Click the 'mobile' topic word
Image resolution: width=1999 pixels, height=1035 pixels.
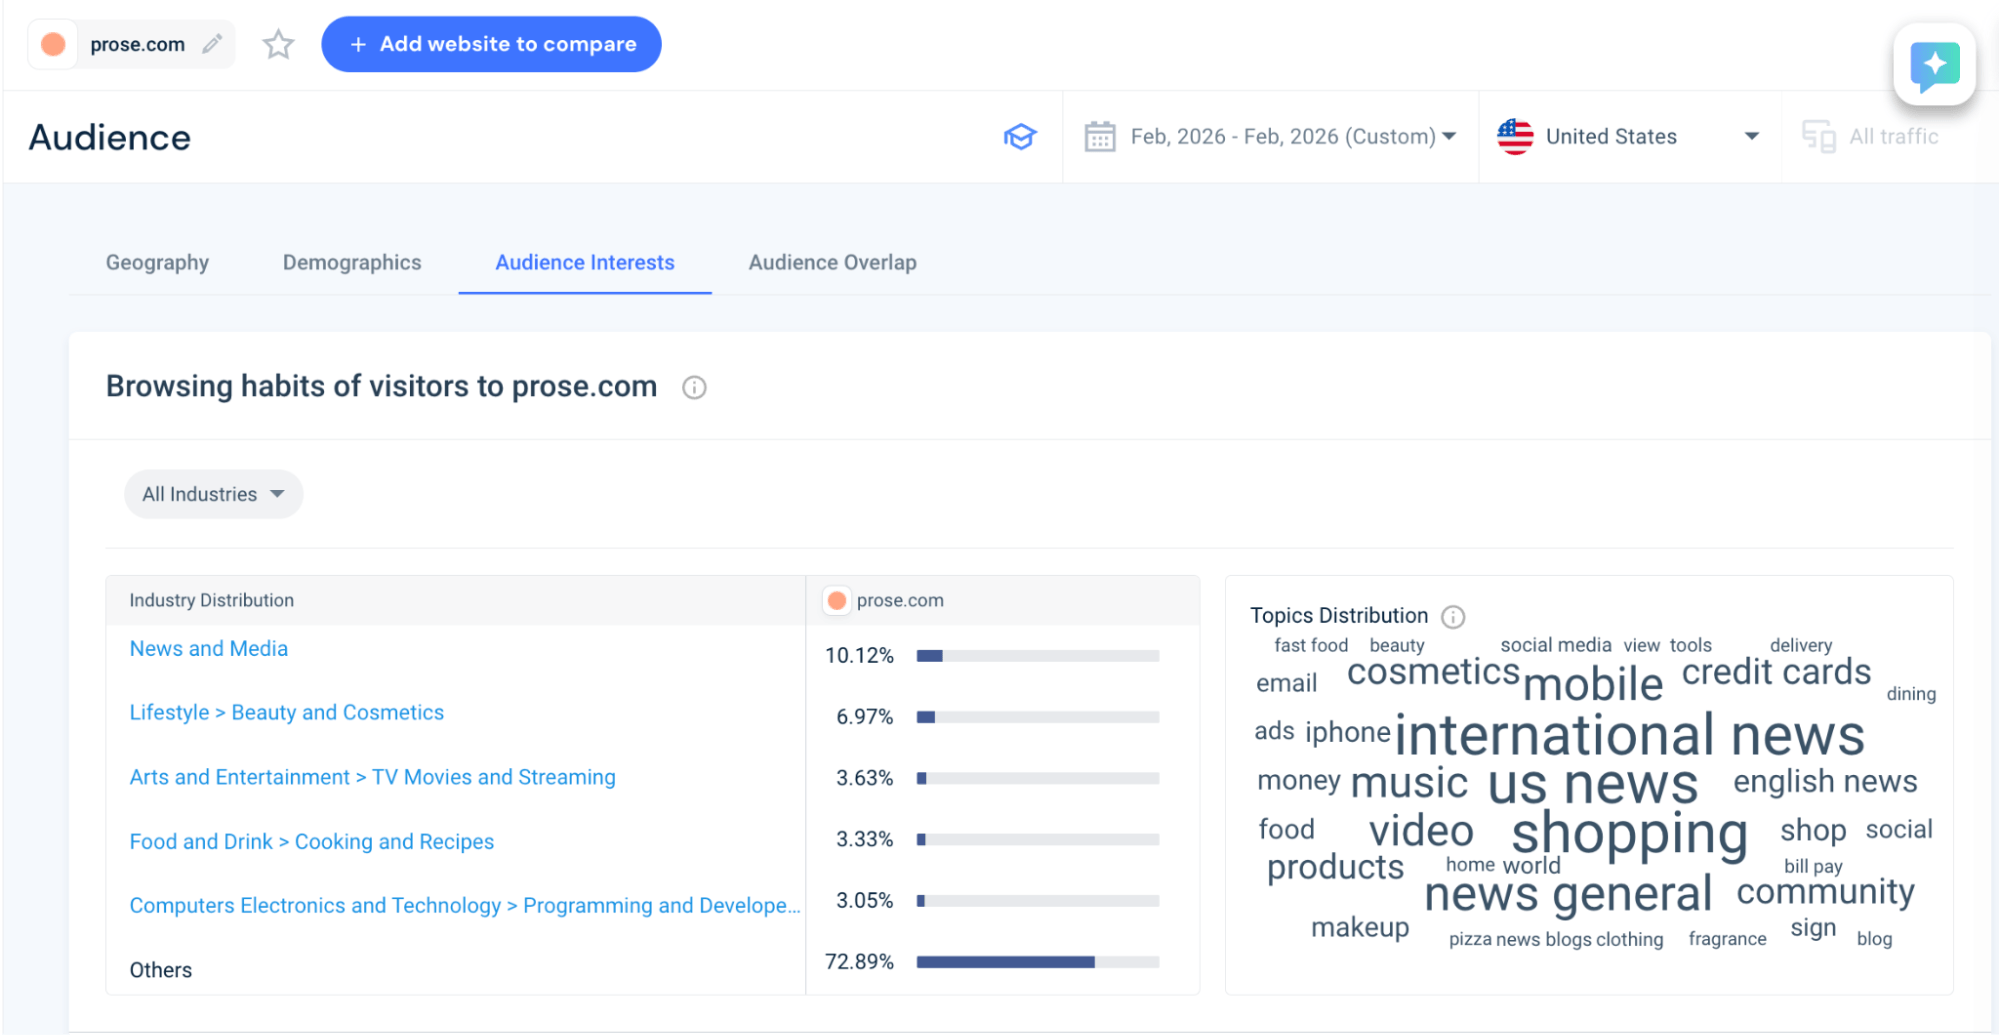point(1593,685)
